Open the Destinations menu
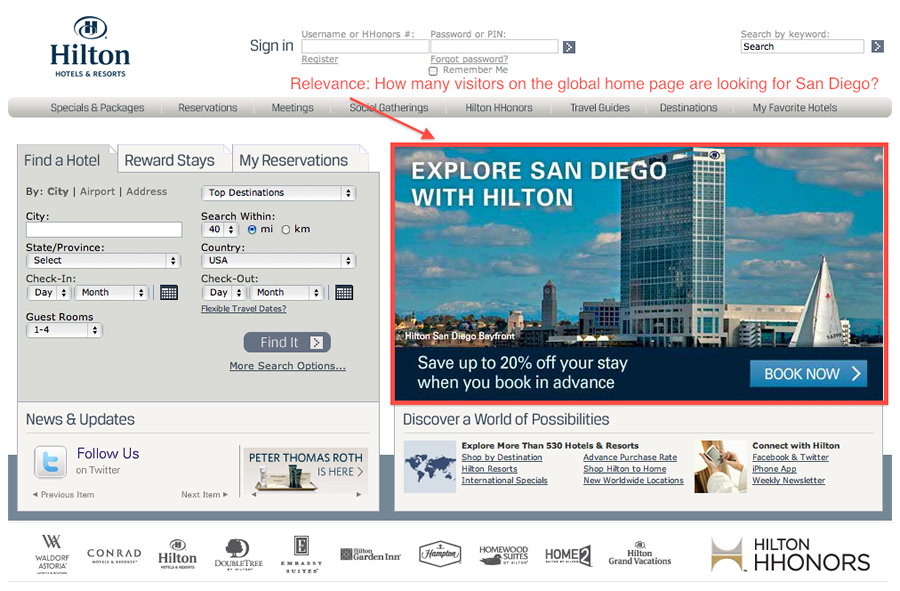This screenshot has height=591, width=900. pos(688,108)
